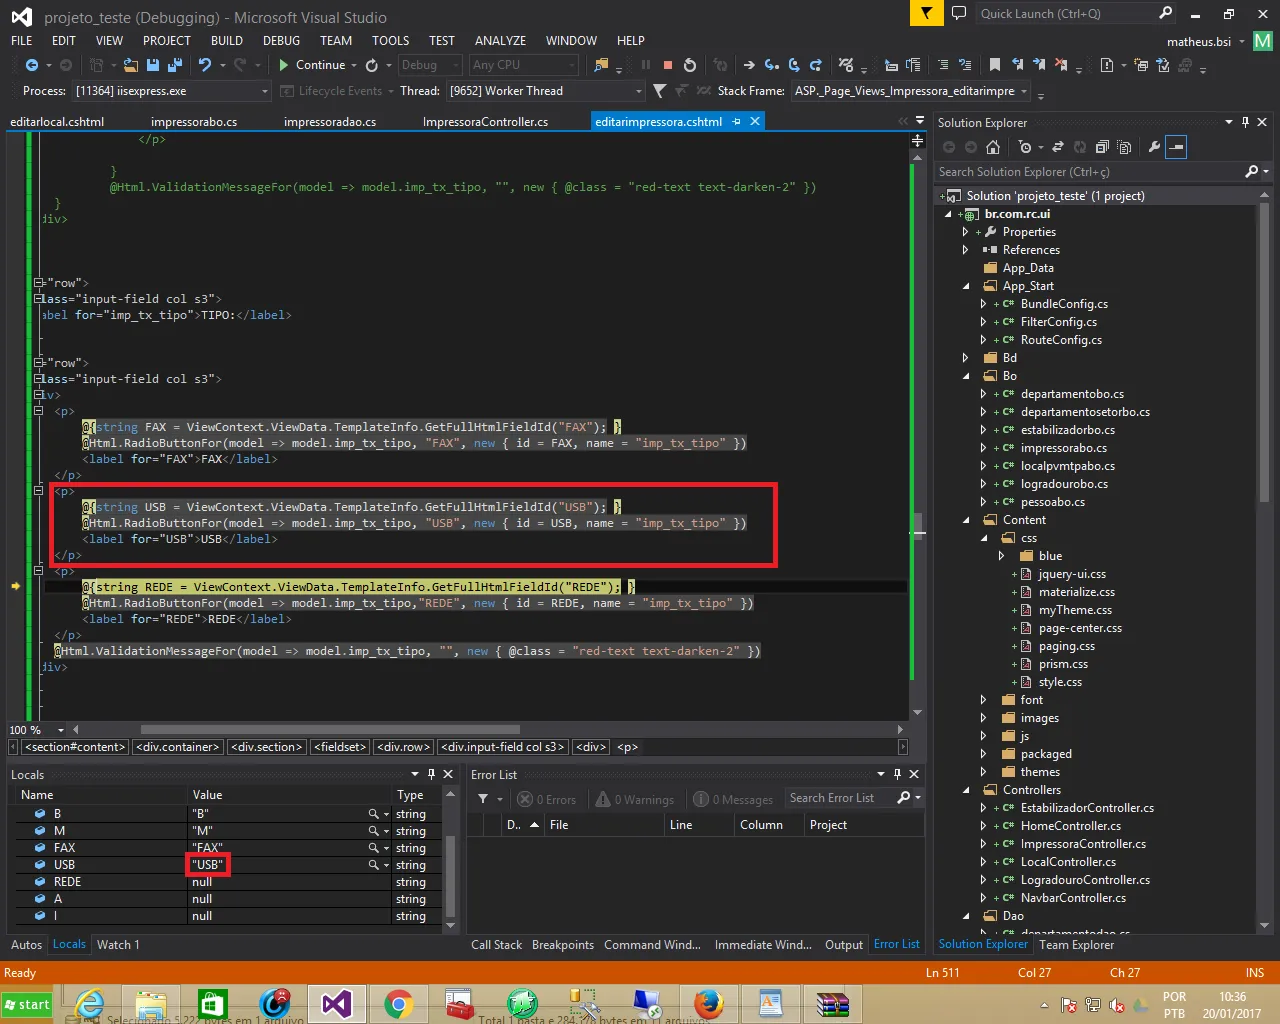Switch to the ImpressoraController.cs tab
This screenshot has width=1280, height=1024.
[x=485, y=121]
